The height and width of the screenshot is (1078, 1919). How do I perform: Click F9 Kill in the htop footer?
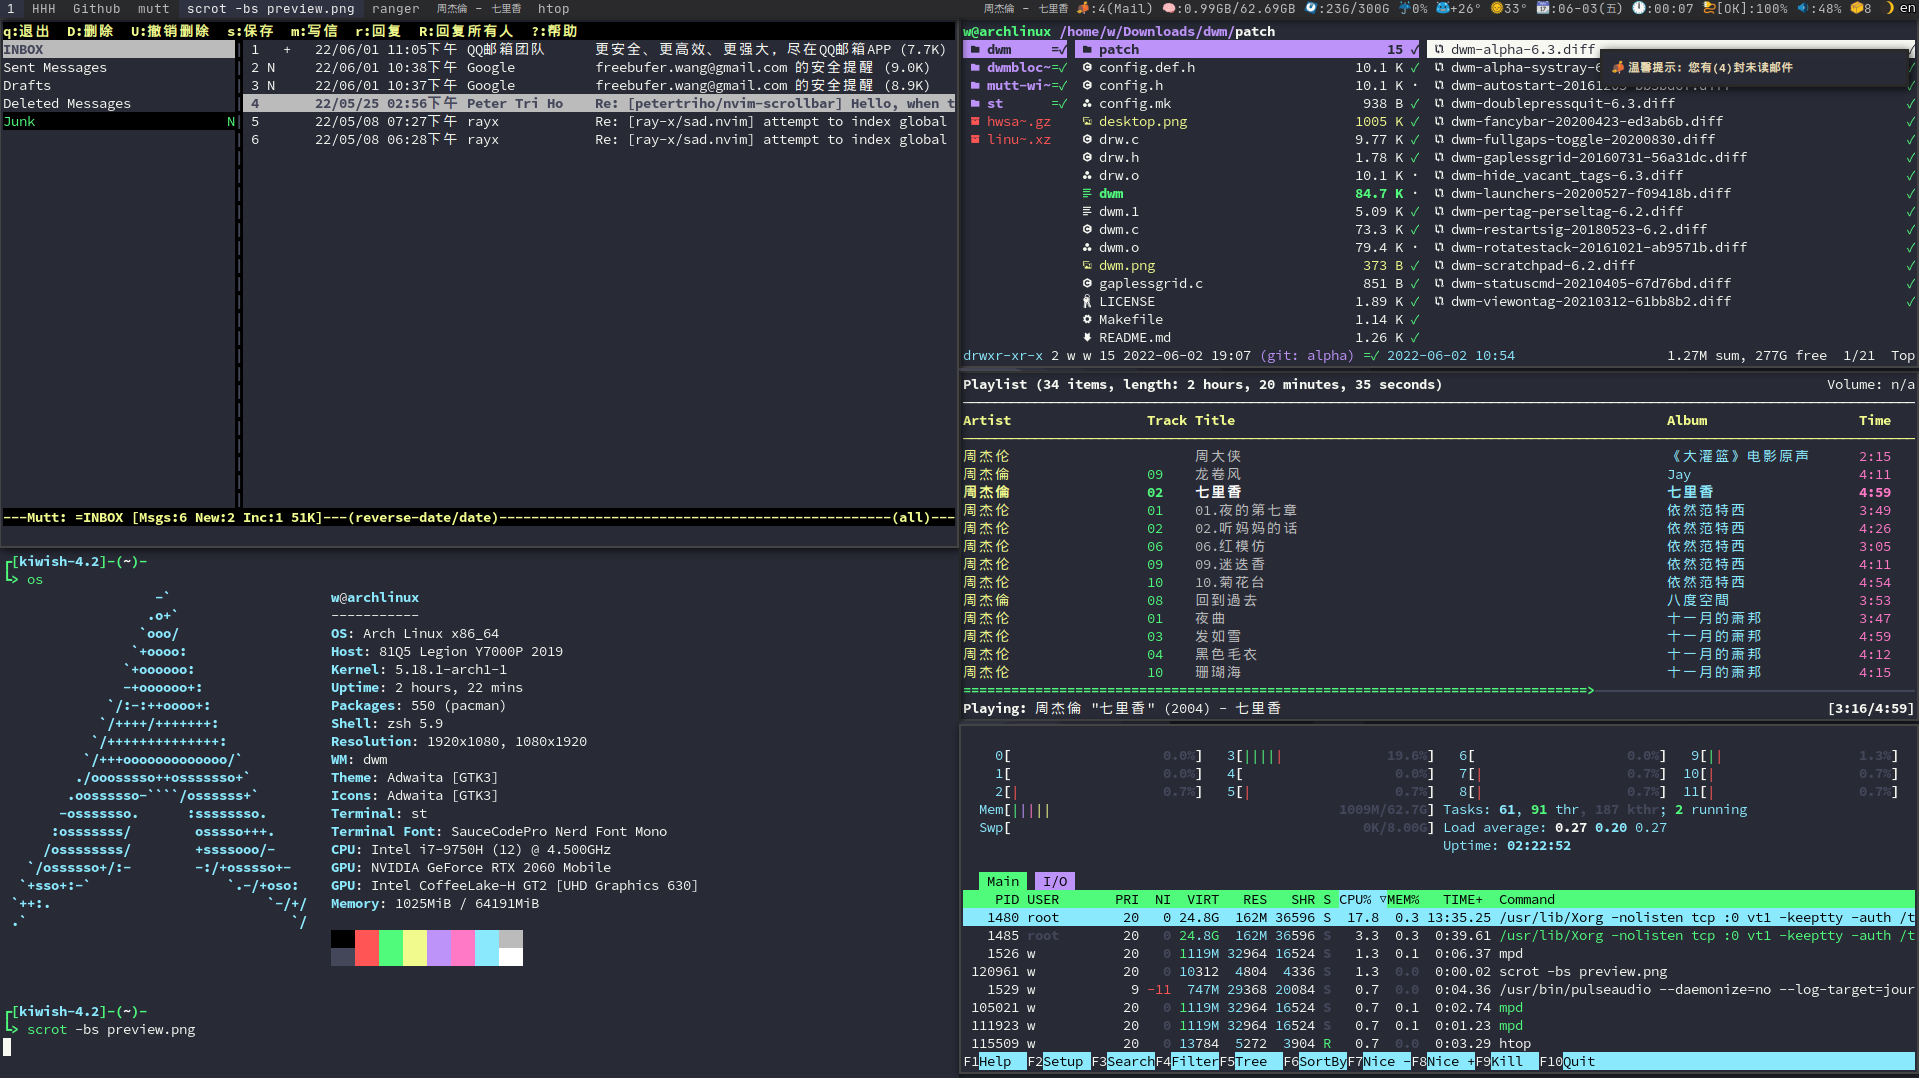pos(1507,1061)
